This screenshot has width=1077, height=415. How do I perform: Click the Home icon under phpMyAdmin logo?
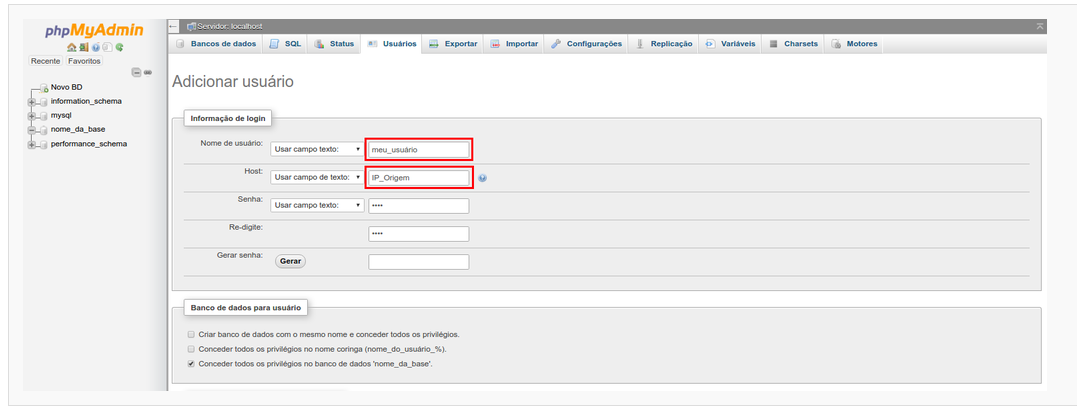point(71,47)
